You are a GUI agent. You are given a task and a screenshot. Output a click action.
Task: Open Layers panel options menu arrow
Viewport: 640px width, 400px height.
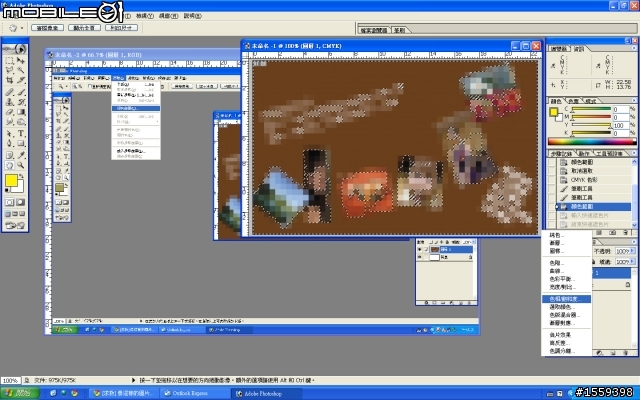tap(634, 242)
